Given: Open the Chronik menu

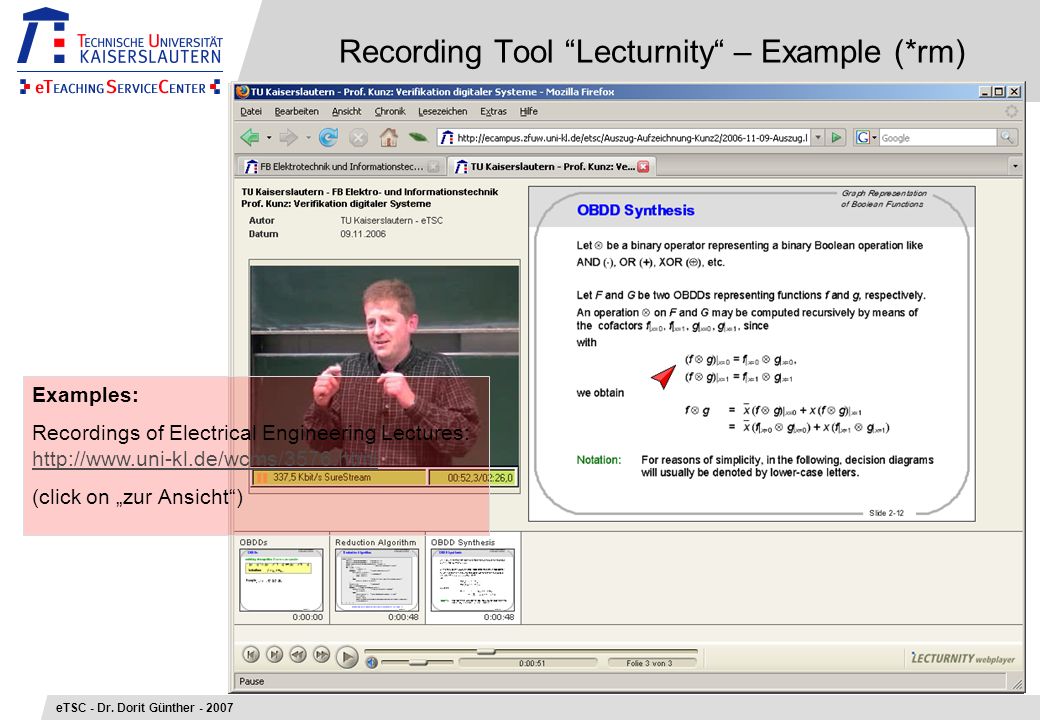Looking at the screenshot, I should [390, 111].
